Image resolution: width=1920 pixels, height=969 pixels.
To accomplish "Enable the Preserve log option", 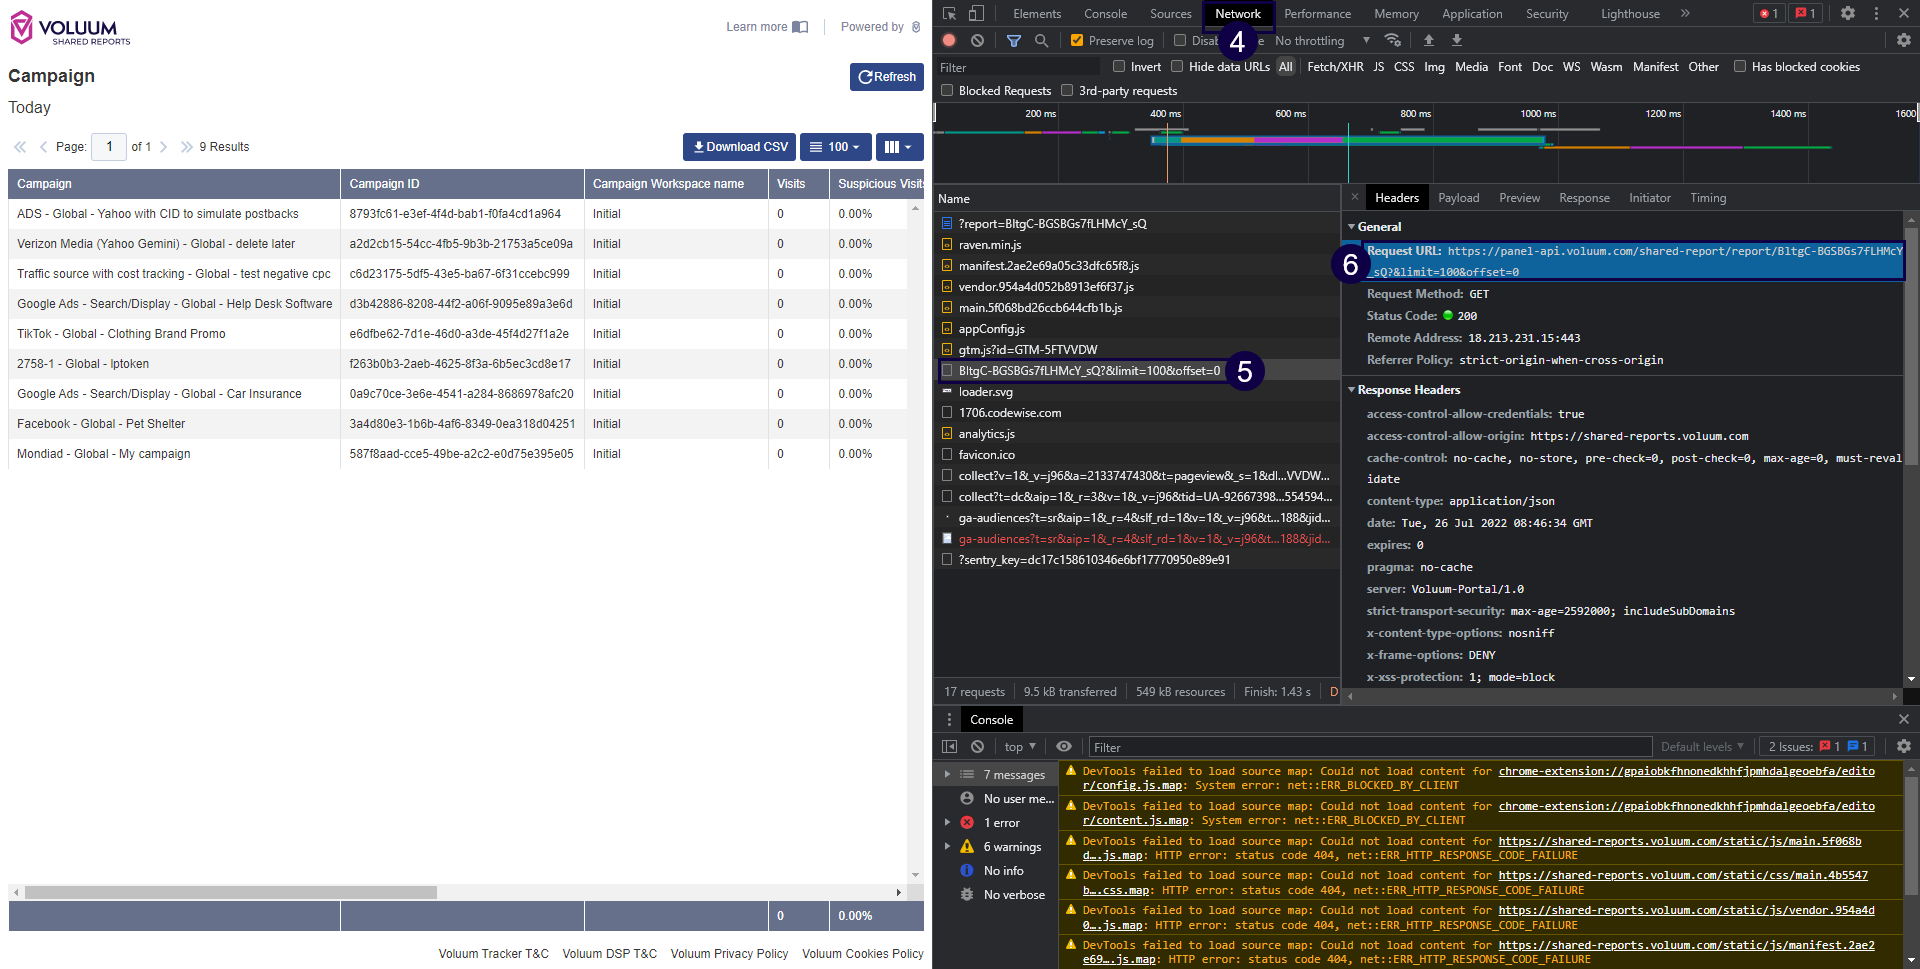I will coord(1077,40).
